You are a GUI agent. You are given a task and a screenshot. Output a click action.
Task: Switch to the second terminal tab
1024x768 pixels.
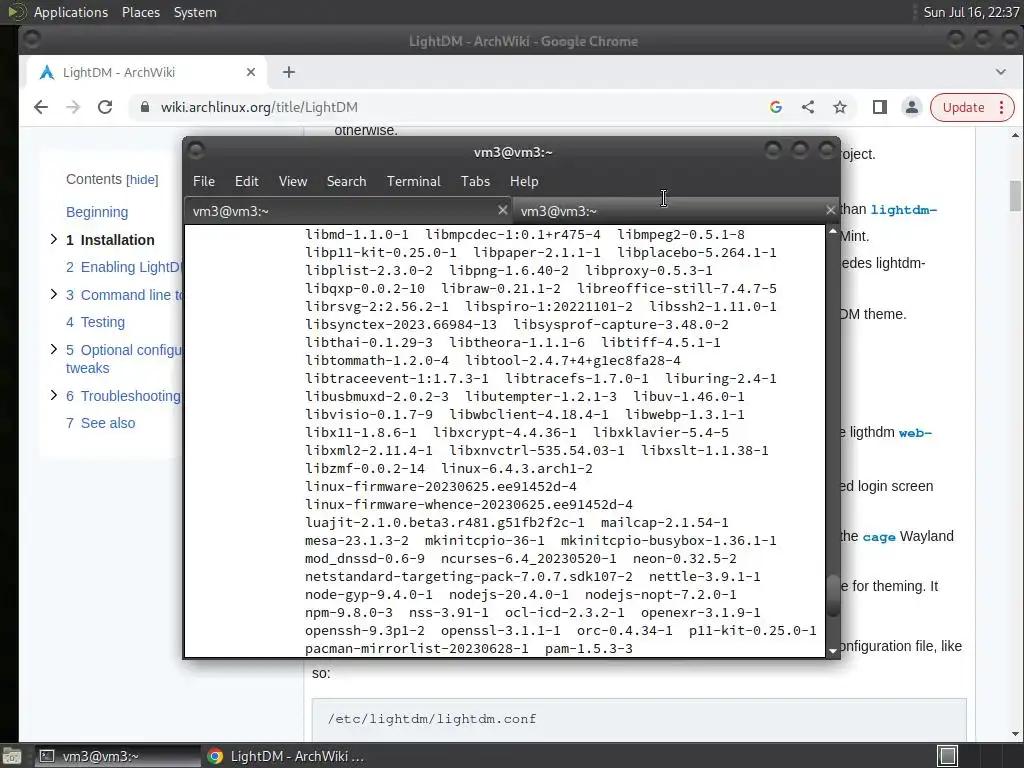click(675, 211)
